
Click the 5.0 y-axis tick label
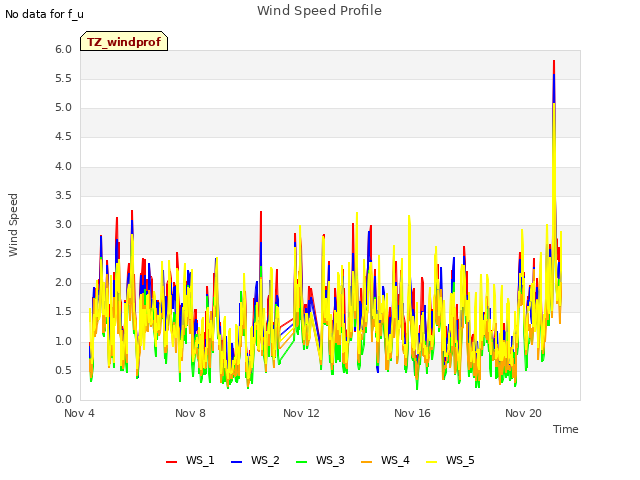pos(63,108)
